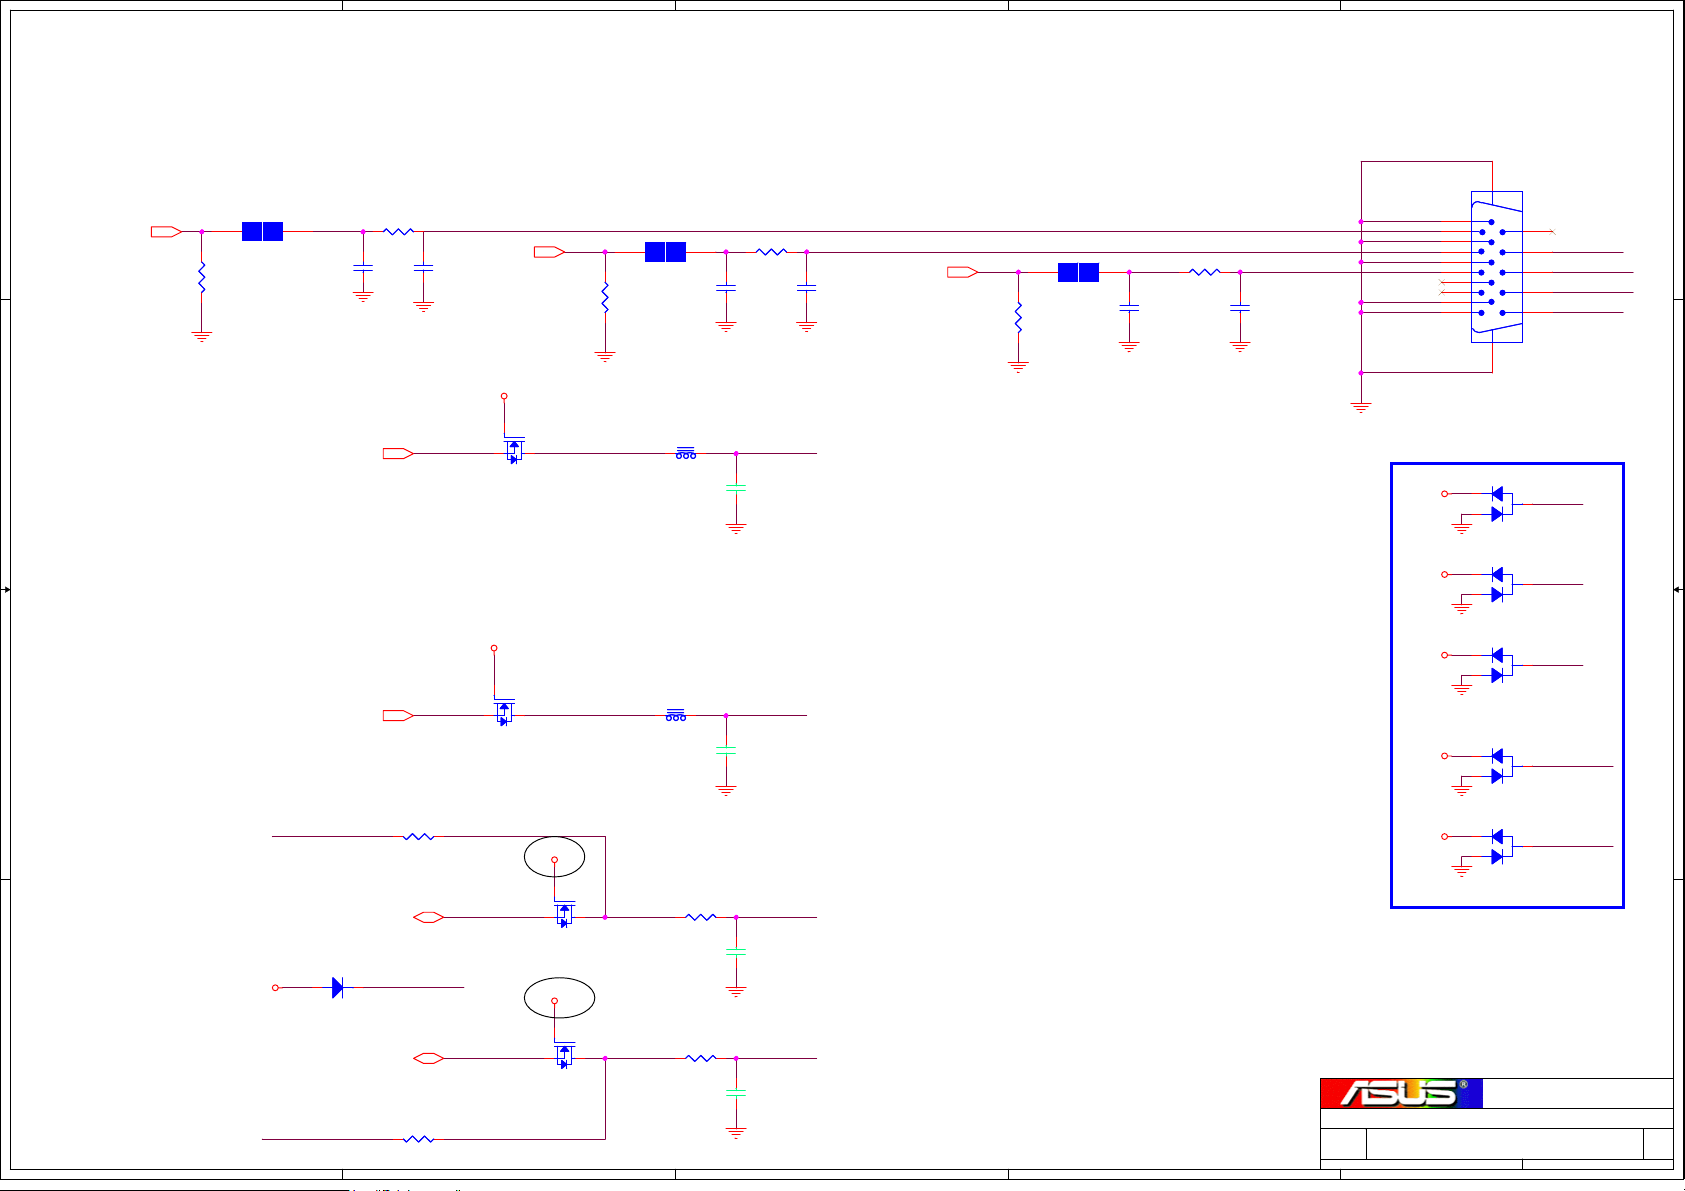This screenshot has width=1685, height=1191.
Task: Click the arrow marker on right page border
Action: point(1678,590)
